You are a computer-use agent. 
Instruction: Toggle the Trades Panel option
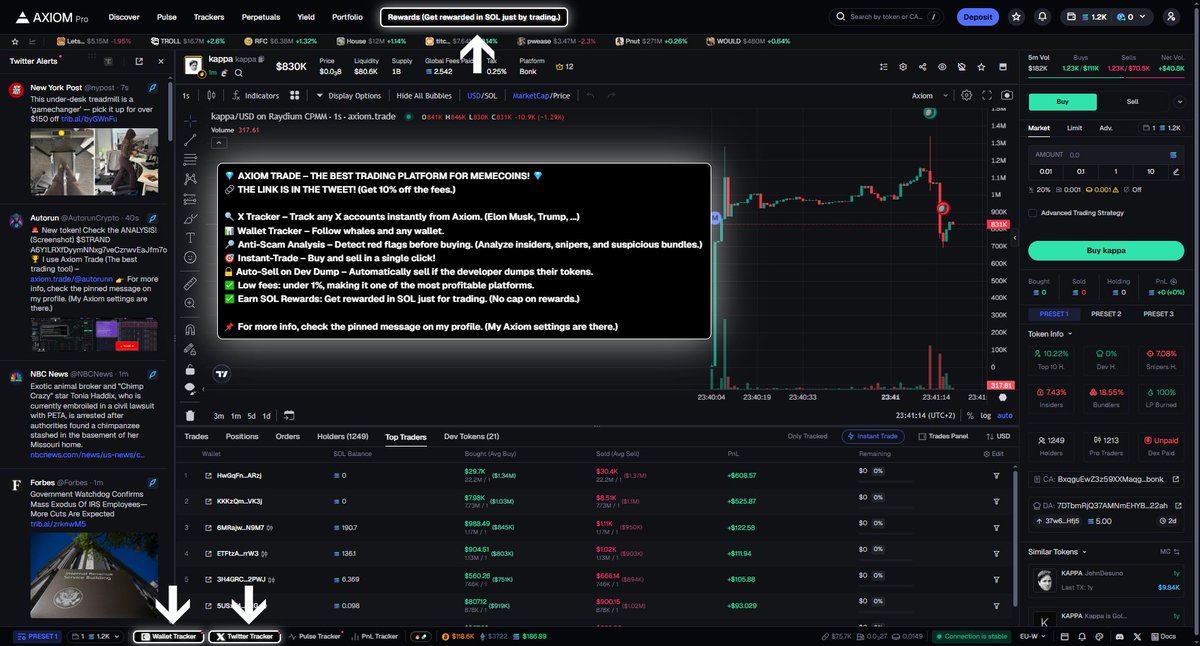(x=943, y=436)
